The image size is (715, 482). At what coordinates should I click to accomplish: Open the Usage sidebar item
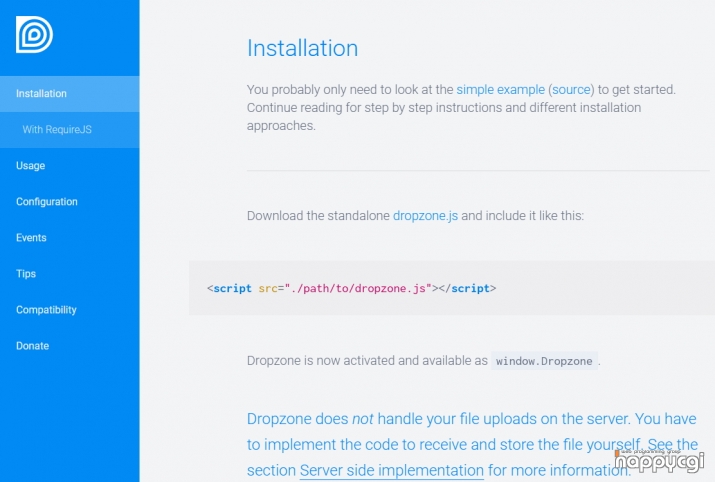[31, 166]
